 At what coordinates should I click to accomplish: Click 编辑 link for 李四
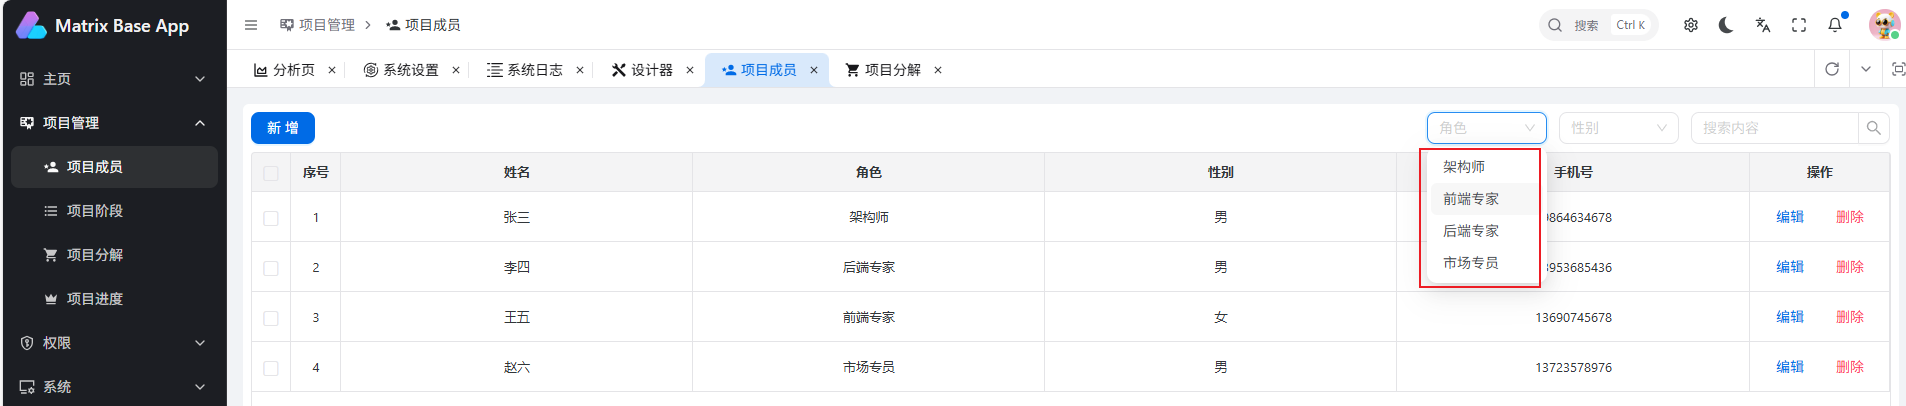click(x=1789, y=267)
